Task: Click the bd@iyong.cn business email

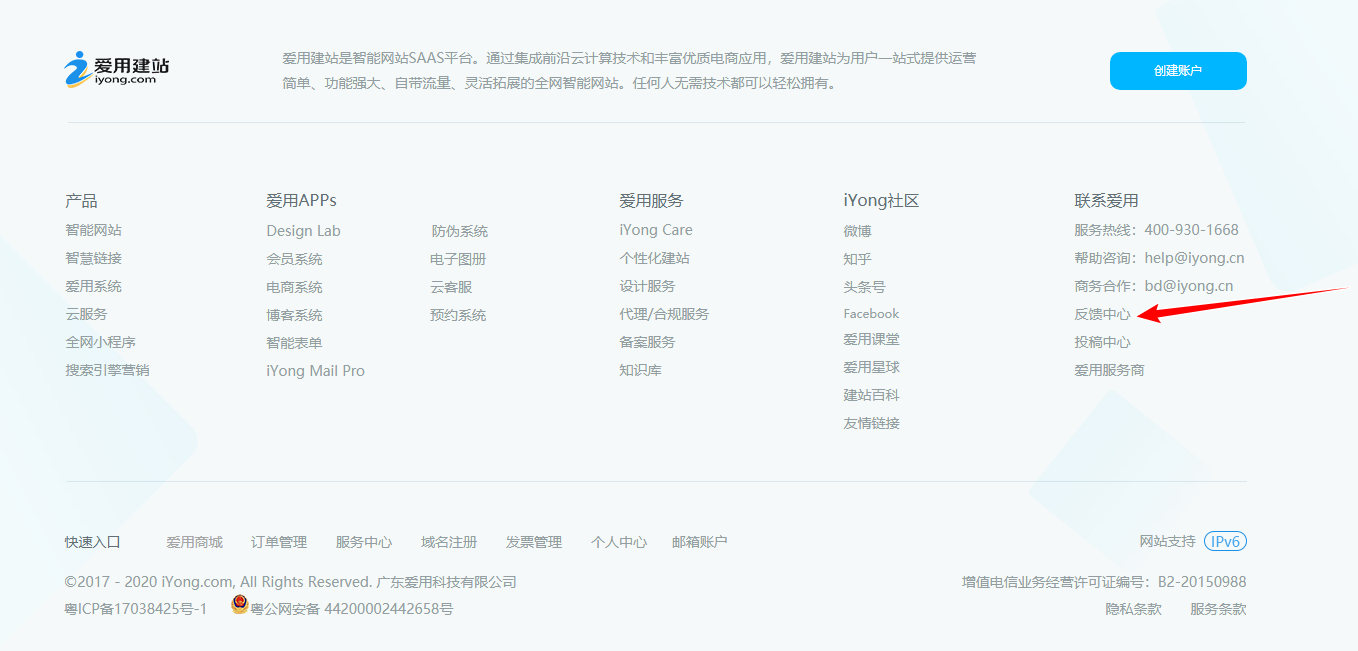Action: 1189,286
